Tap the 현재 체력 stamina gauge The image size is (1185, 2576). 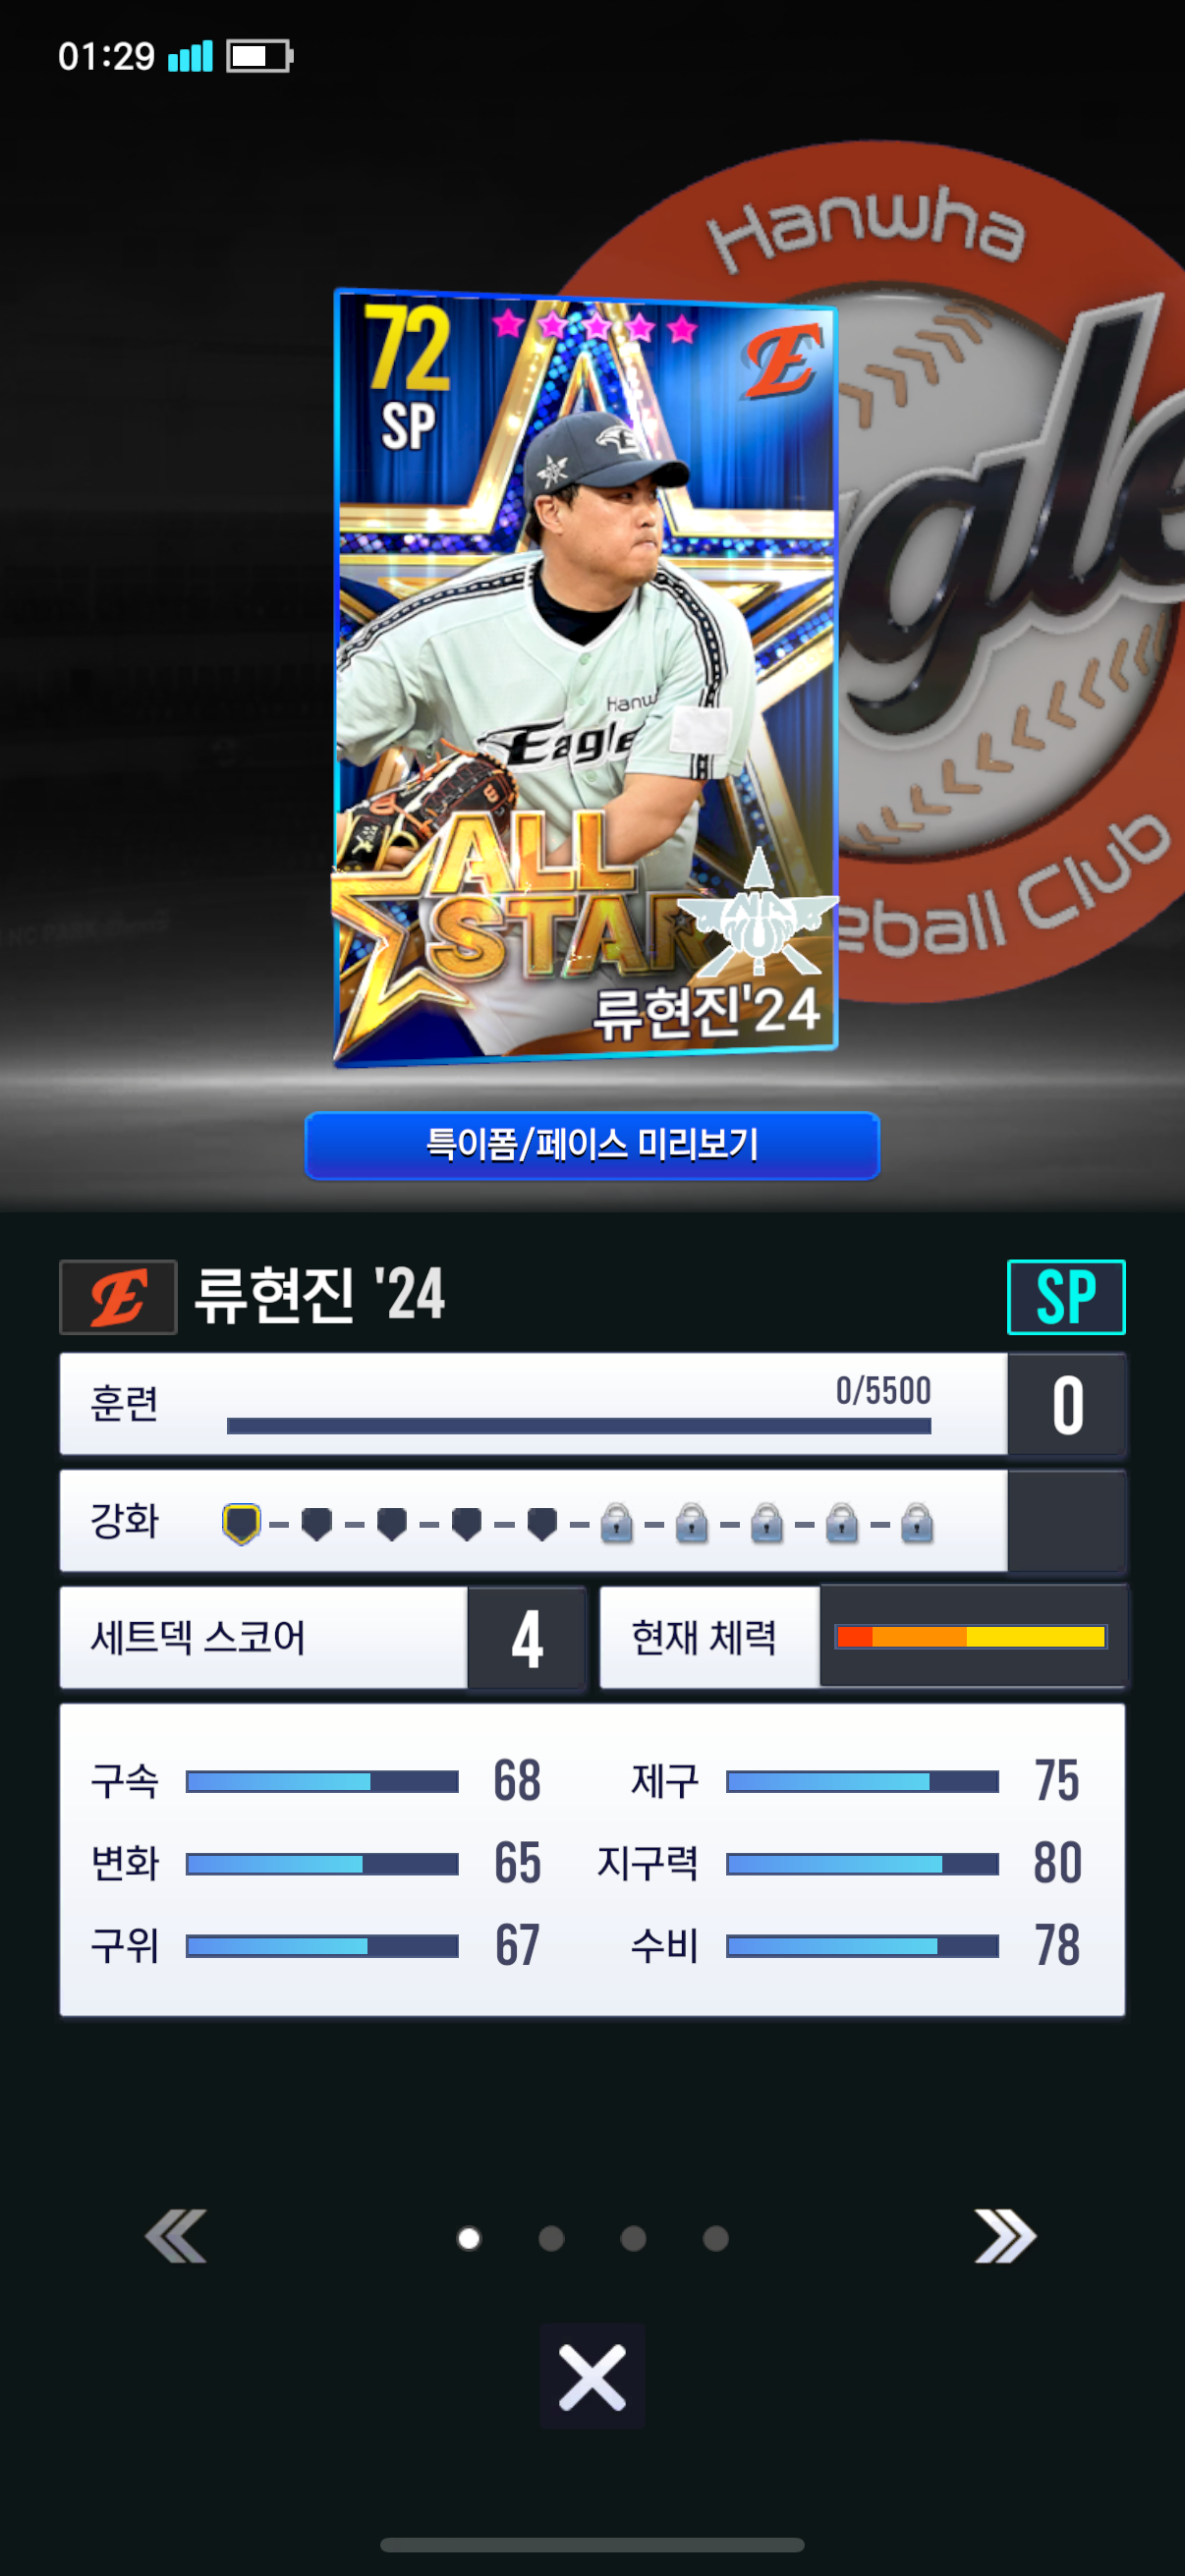tap(971, 1637)
